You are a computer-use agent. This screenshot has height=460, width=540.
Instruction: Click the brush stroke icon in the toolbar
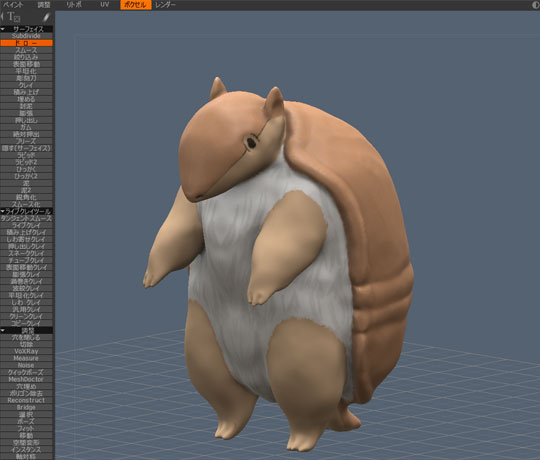46,17
